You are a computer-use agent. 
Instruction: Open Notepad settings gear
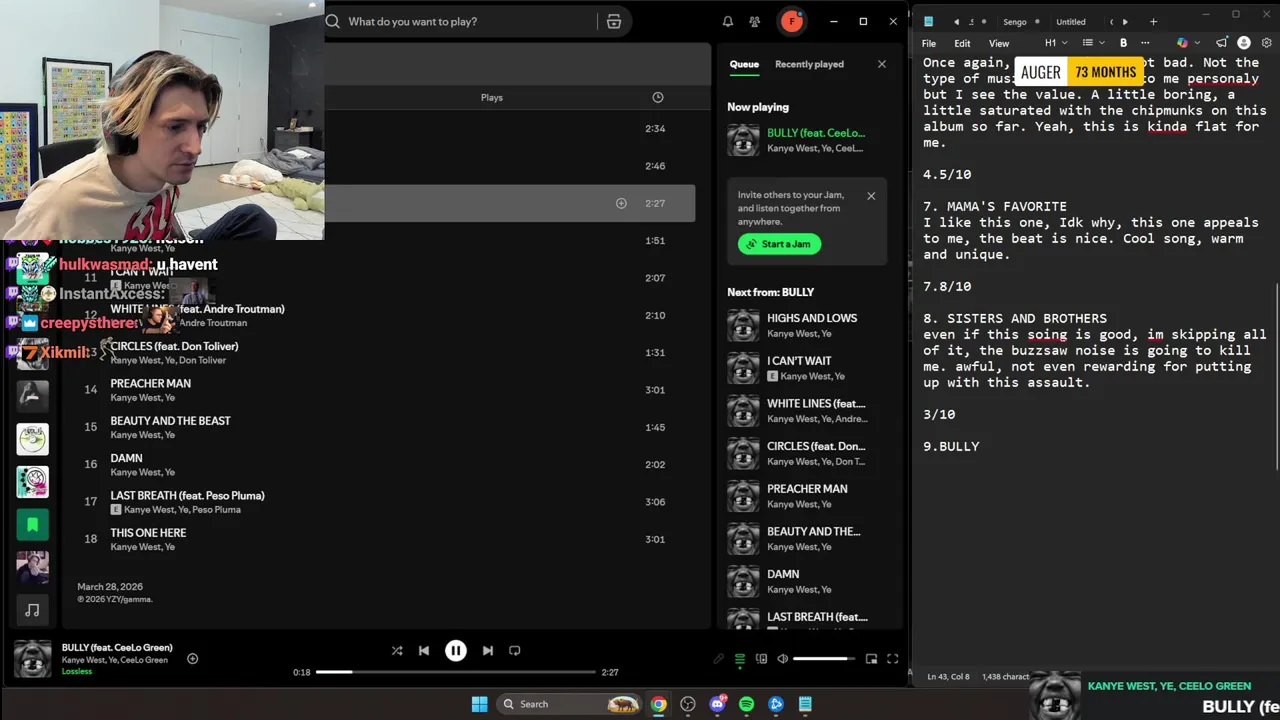click(x=1266, y=43)
